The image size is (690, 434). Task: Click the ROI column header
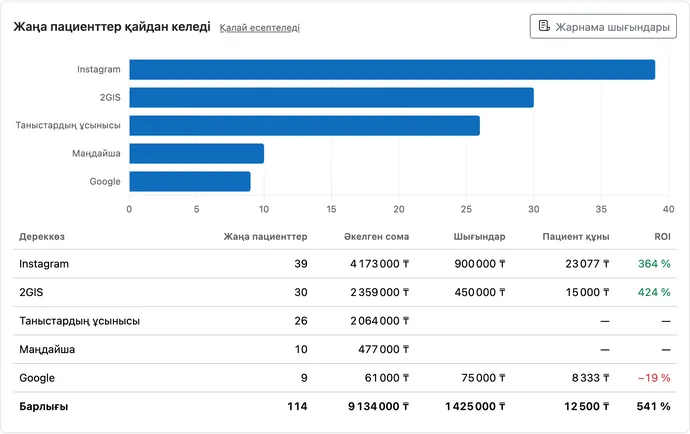(x=662, y=237)
